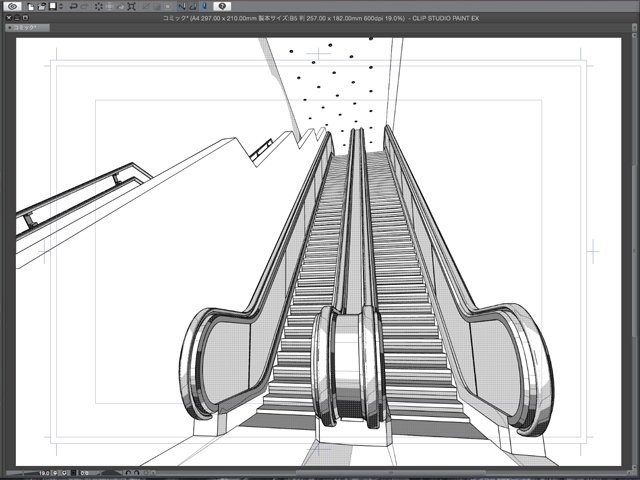Close the canvas window with X button
Image resolution: width=640 pixels, height=480 pixels.
click(9, 18)
